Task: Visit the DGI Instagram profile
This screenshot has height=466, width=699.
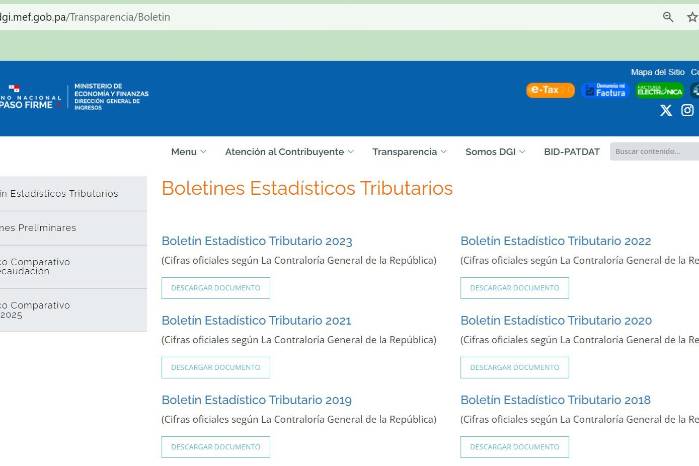Action: (x=687, y=110)
